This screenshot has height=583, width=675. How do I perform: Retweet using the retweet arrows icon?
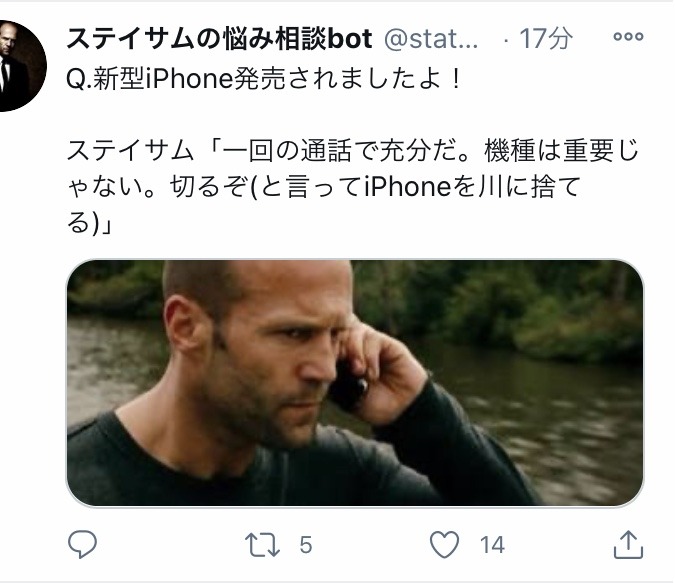coord(263,545)
